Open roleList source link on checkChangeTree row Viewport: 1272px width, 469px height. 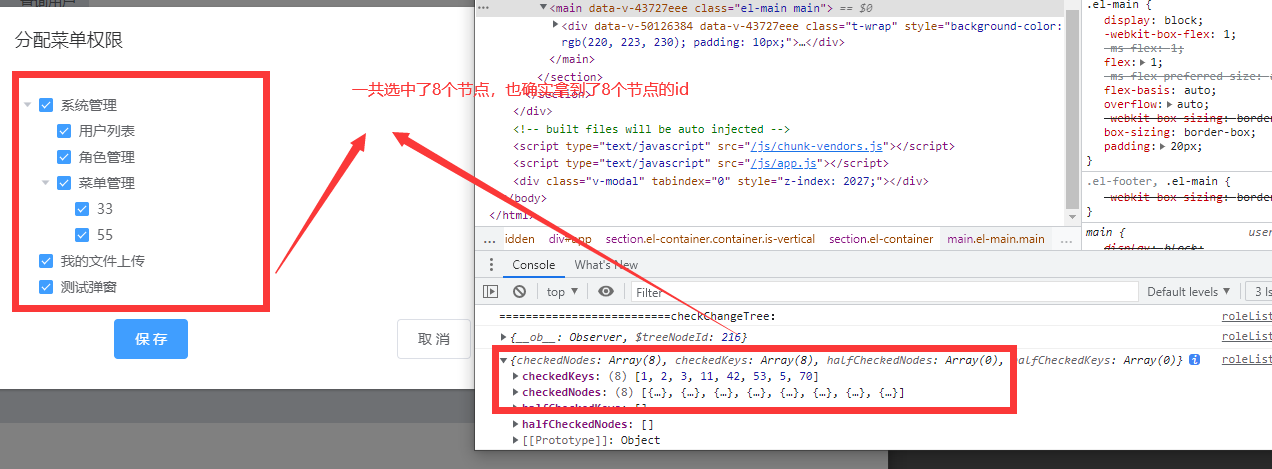click(x=1246, y=317)
